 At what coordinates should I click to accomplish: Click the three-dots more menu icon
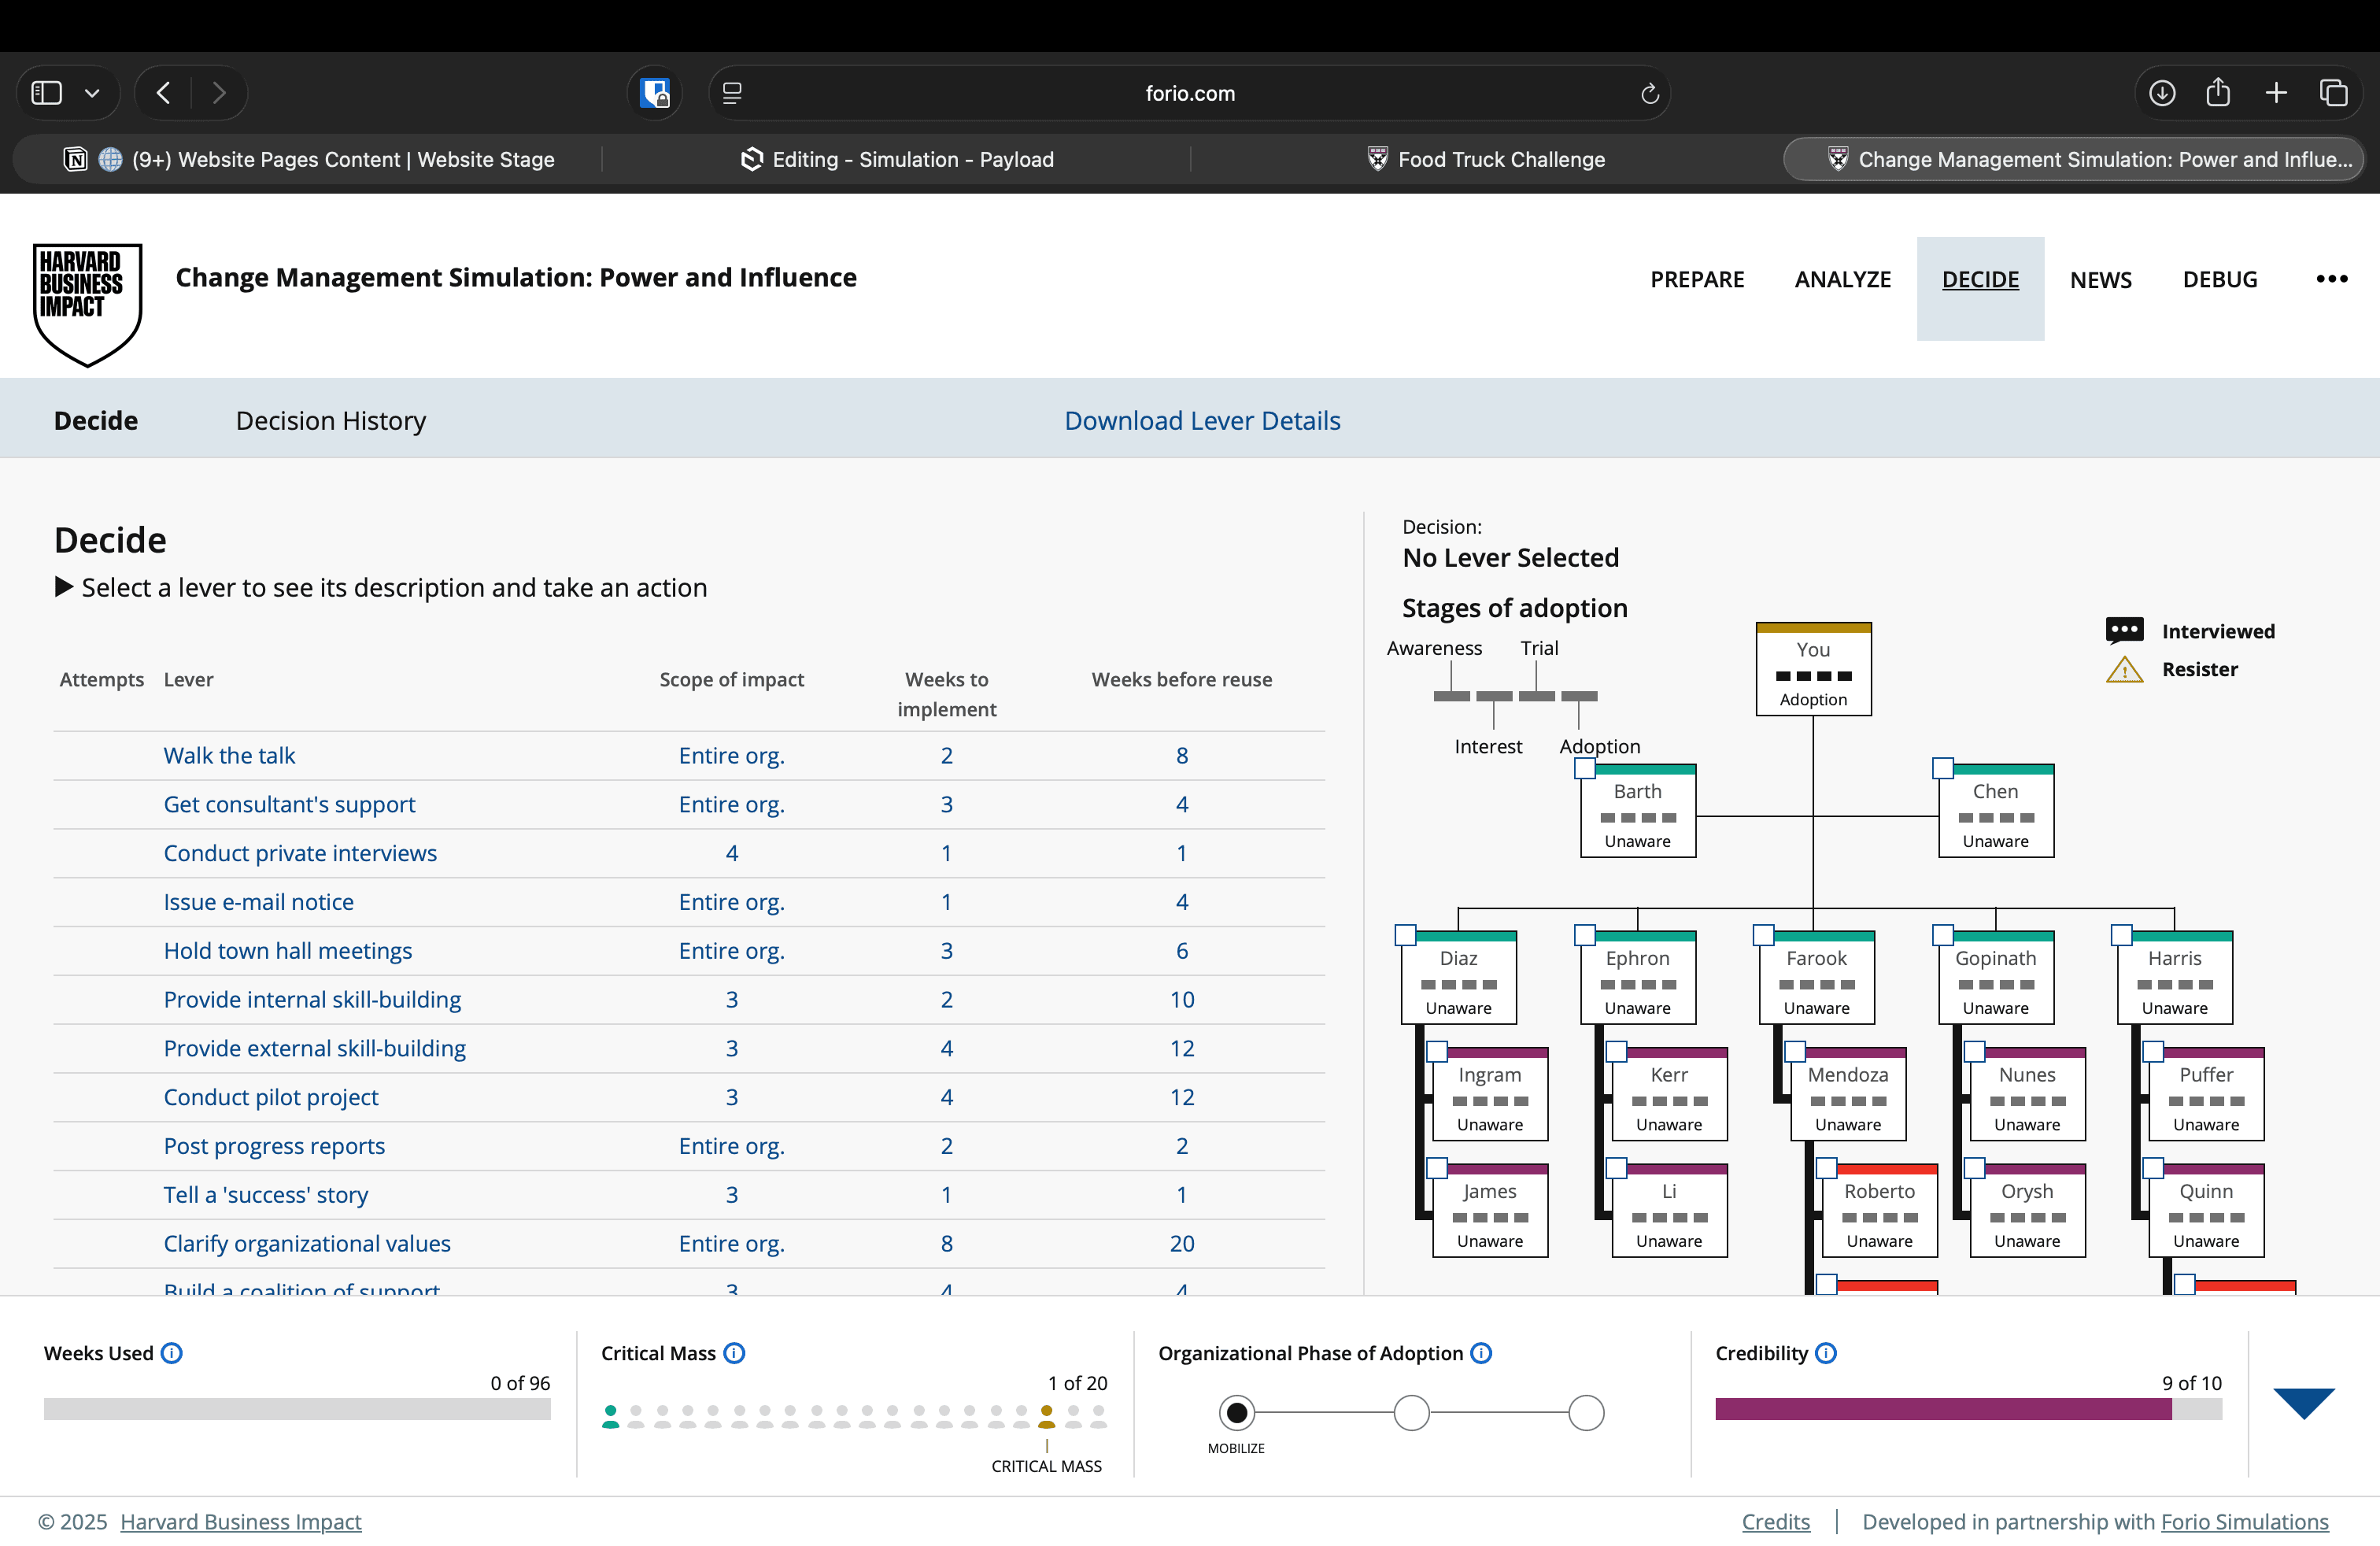pos(2331,279)
